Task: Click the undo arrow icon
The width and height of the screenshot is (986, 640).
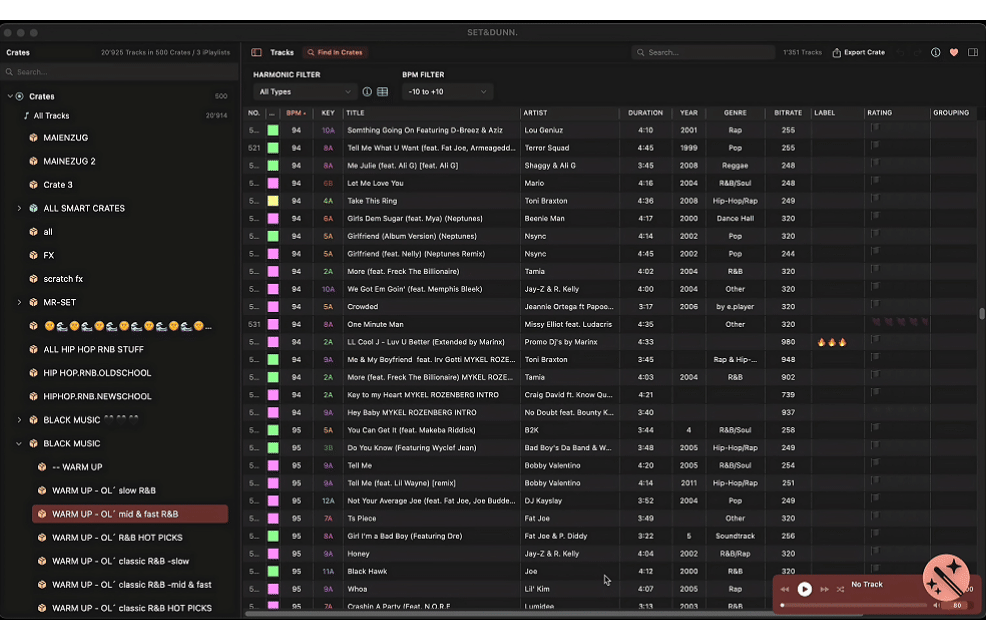Action: coord(900,52)
